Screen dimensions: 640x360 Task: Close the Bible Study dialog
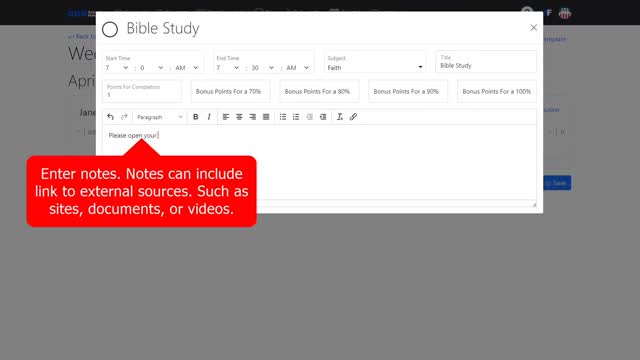(533, 27)
